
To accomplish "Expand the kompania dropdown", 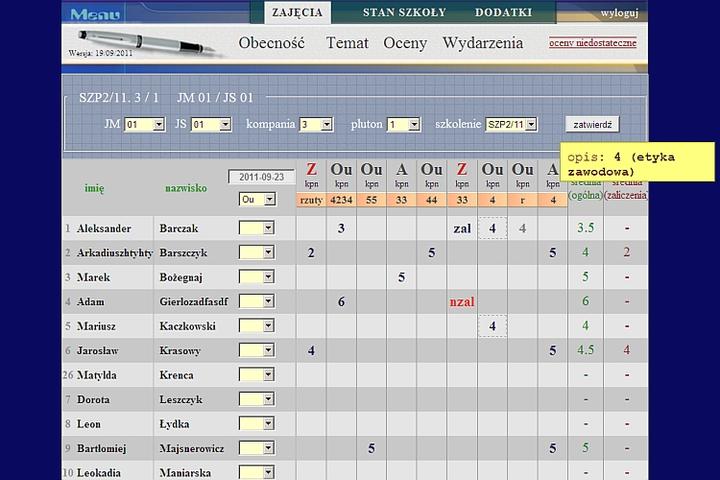I will [x=315, y=125].
